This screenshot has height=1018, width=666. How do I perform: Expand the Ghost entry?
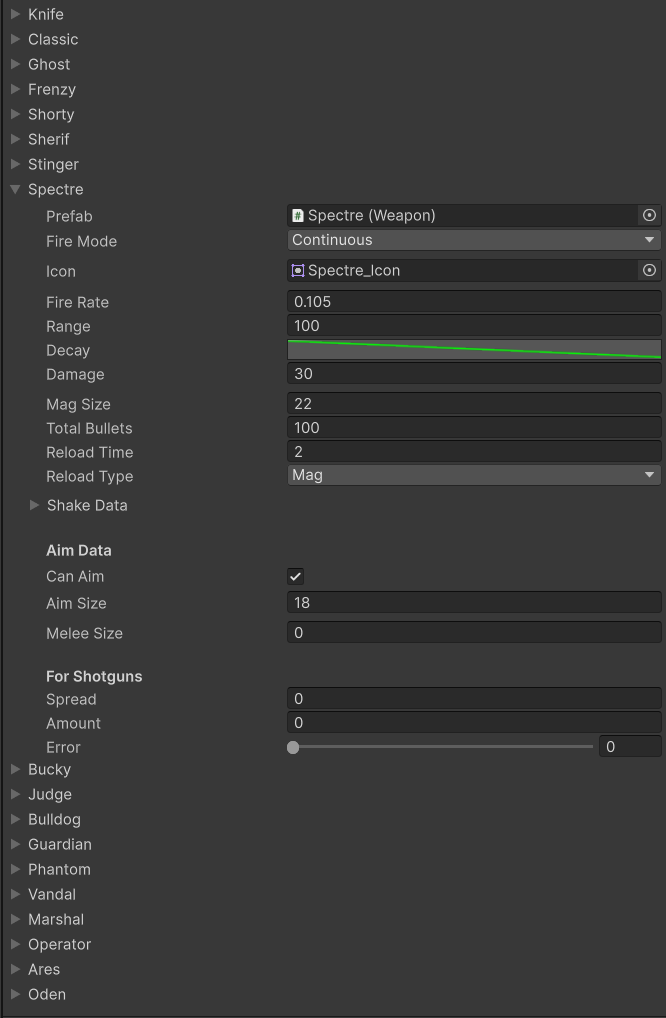[x=16, y=64]
